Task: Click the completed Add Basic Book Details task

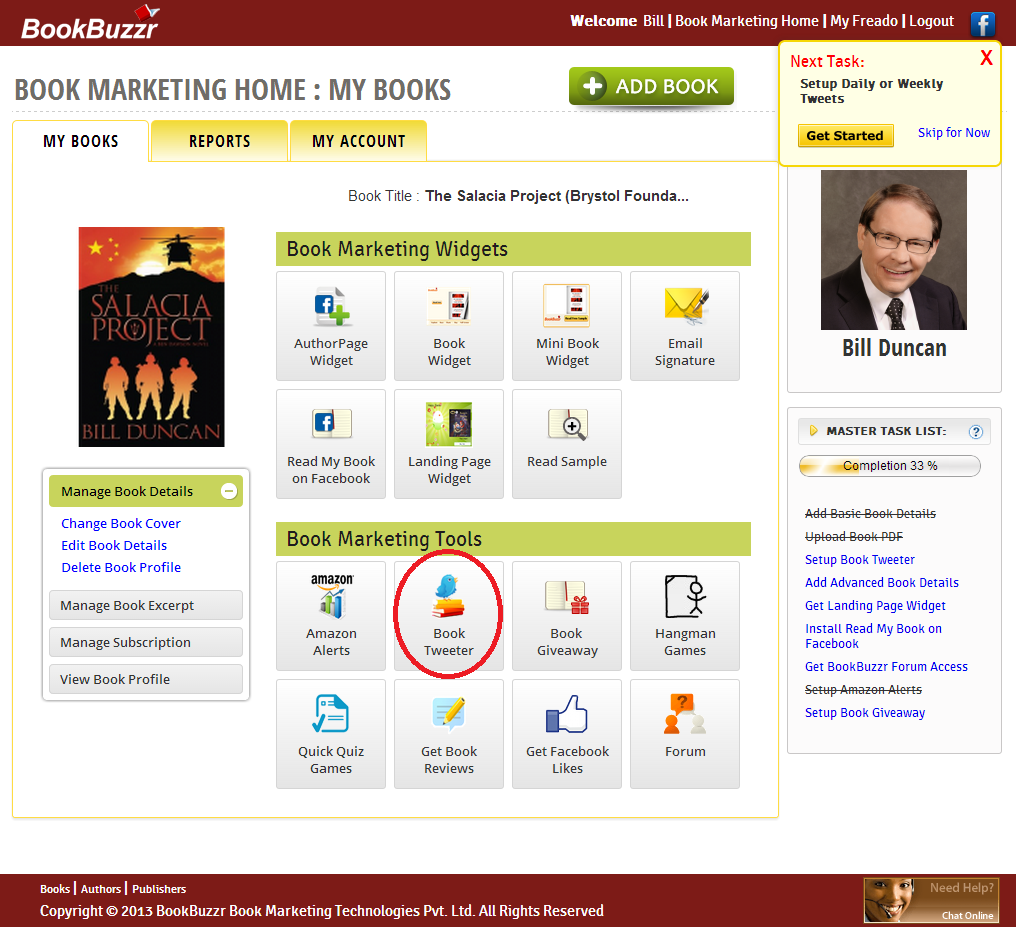Action: tap(870, 514)
